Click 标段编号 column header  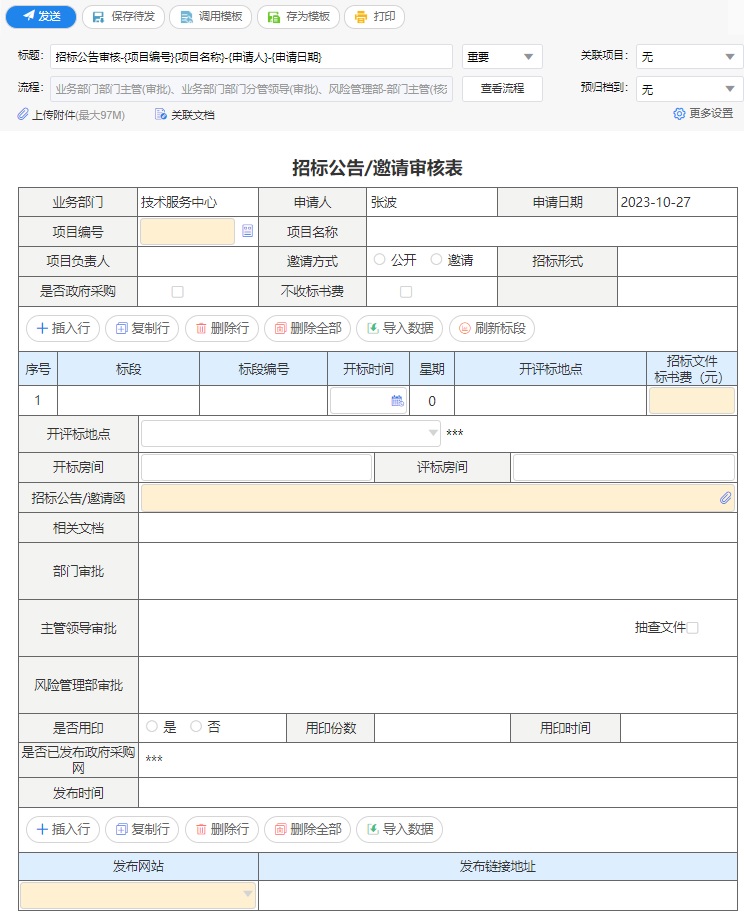[x=264, y=368]
